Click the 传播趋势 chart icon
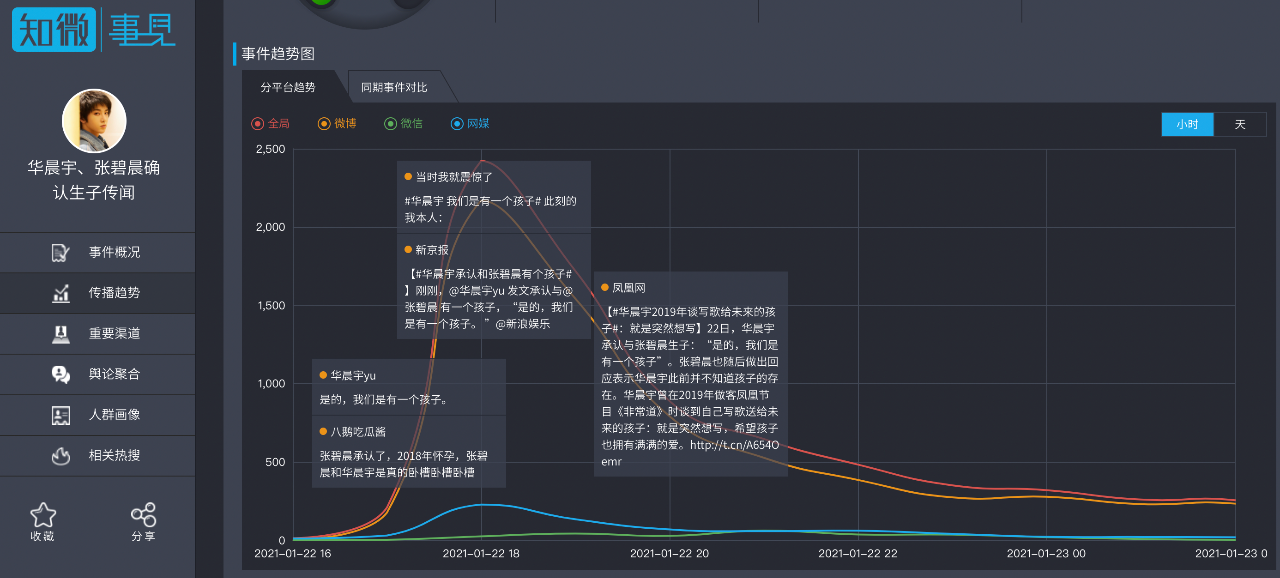Image resolution: width=1280 pixels, height=578 pixels. click(x=61, y=293)
